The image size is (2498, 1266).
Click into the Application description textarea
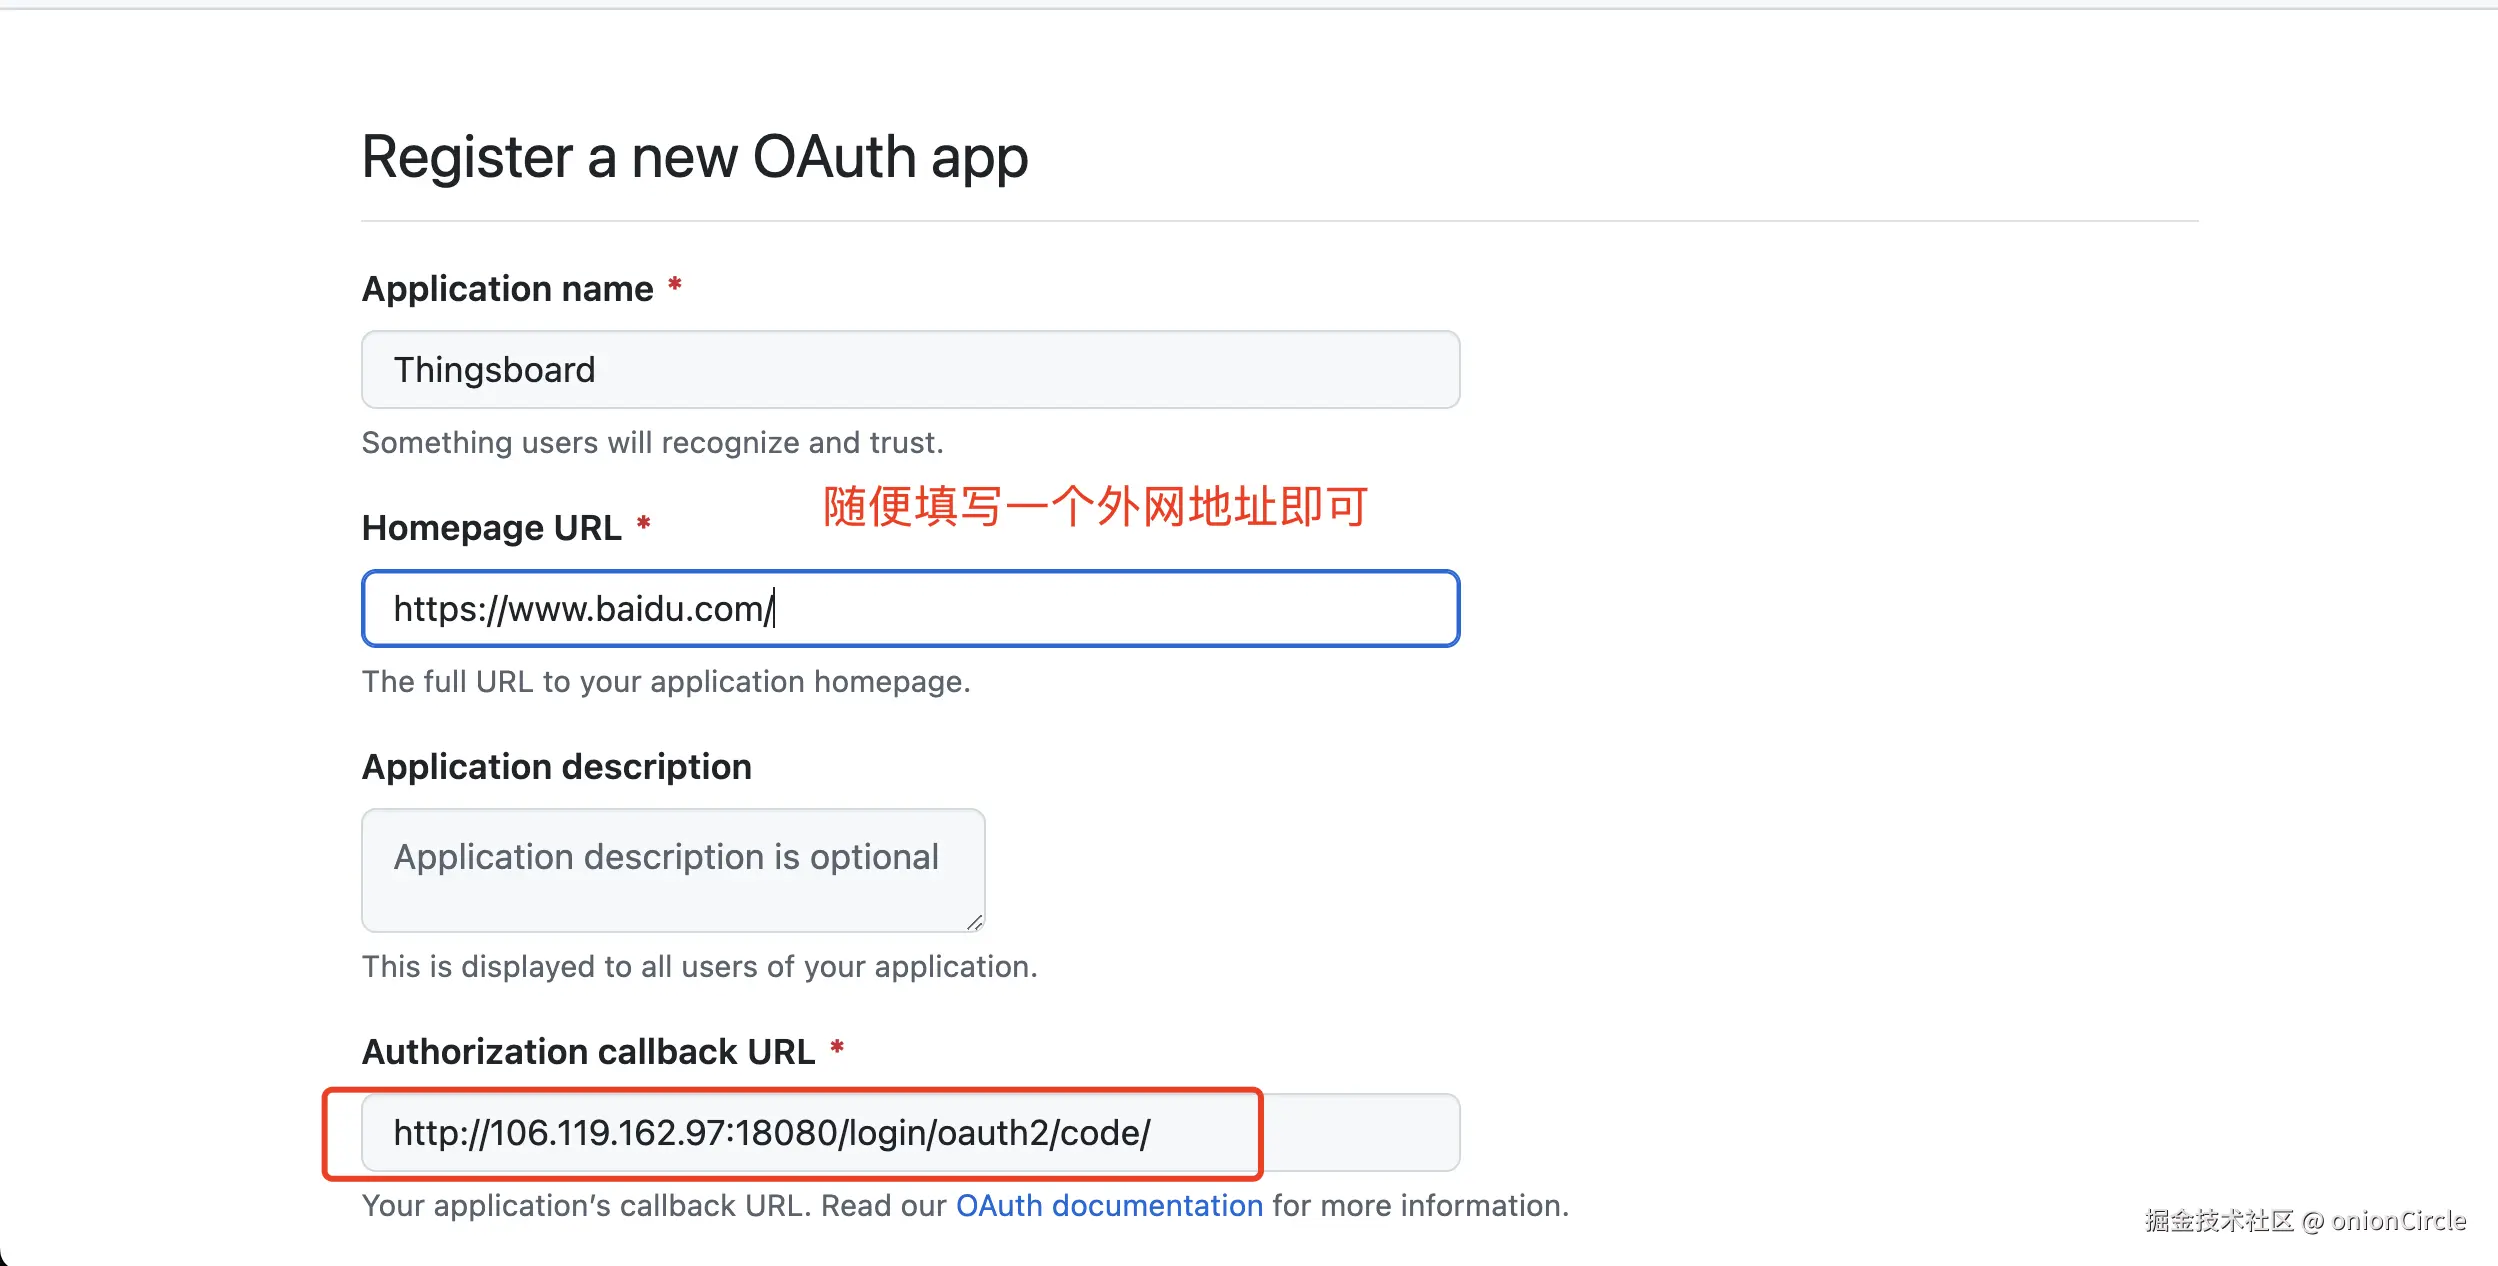pyautogui.click(x=673, y=870)
